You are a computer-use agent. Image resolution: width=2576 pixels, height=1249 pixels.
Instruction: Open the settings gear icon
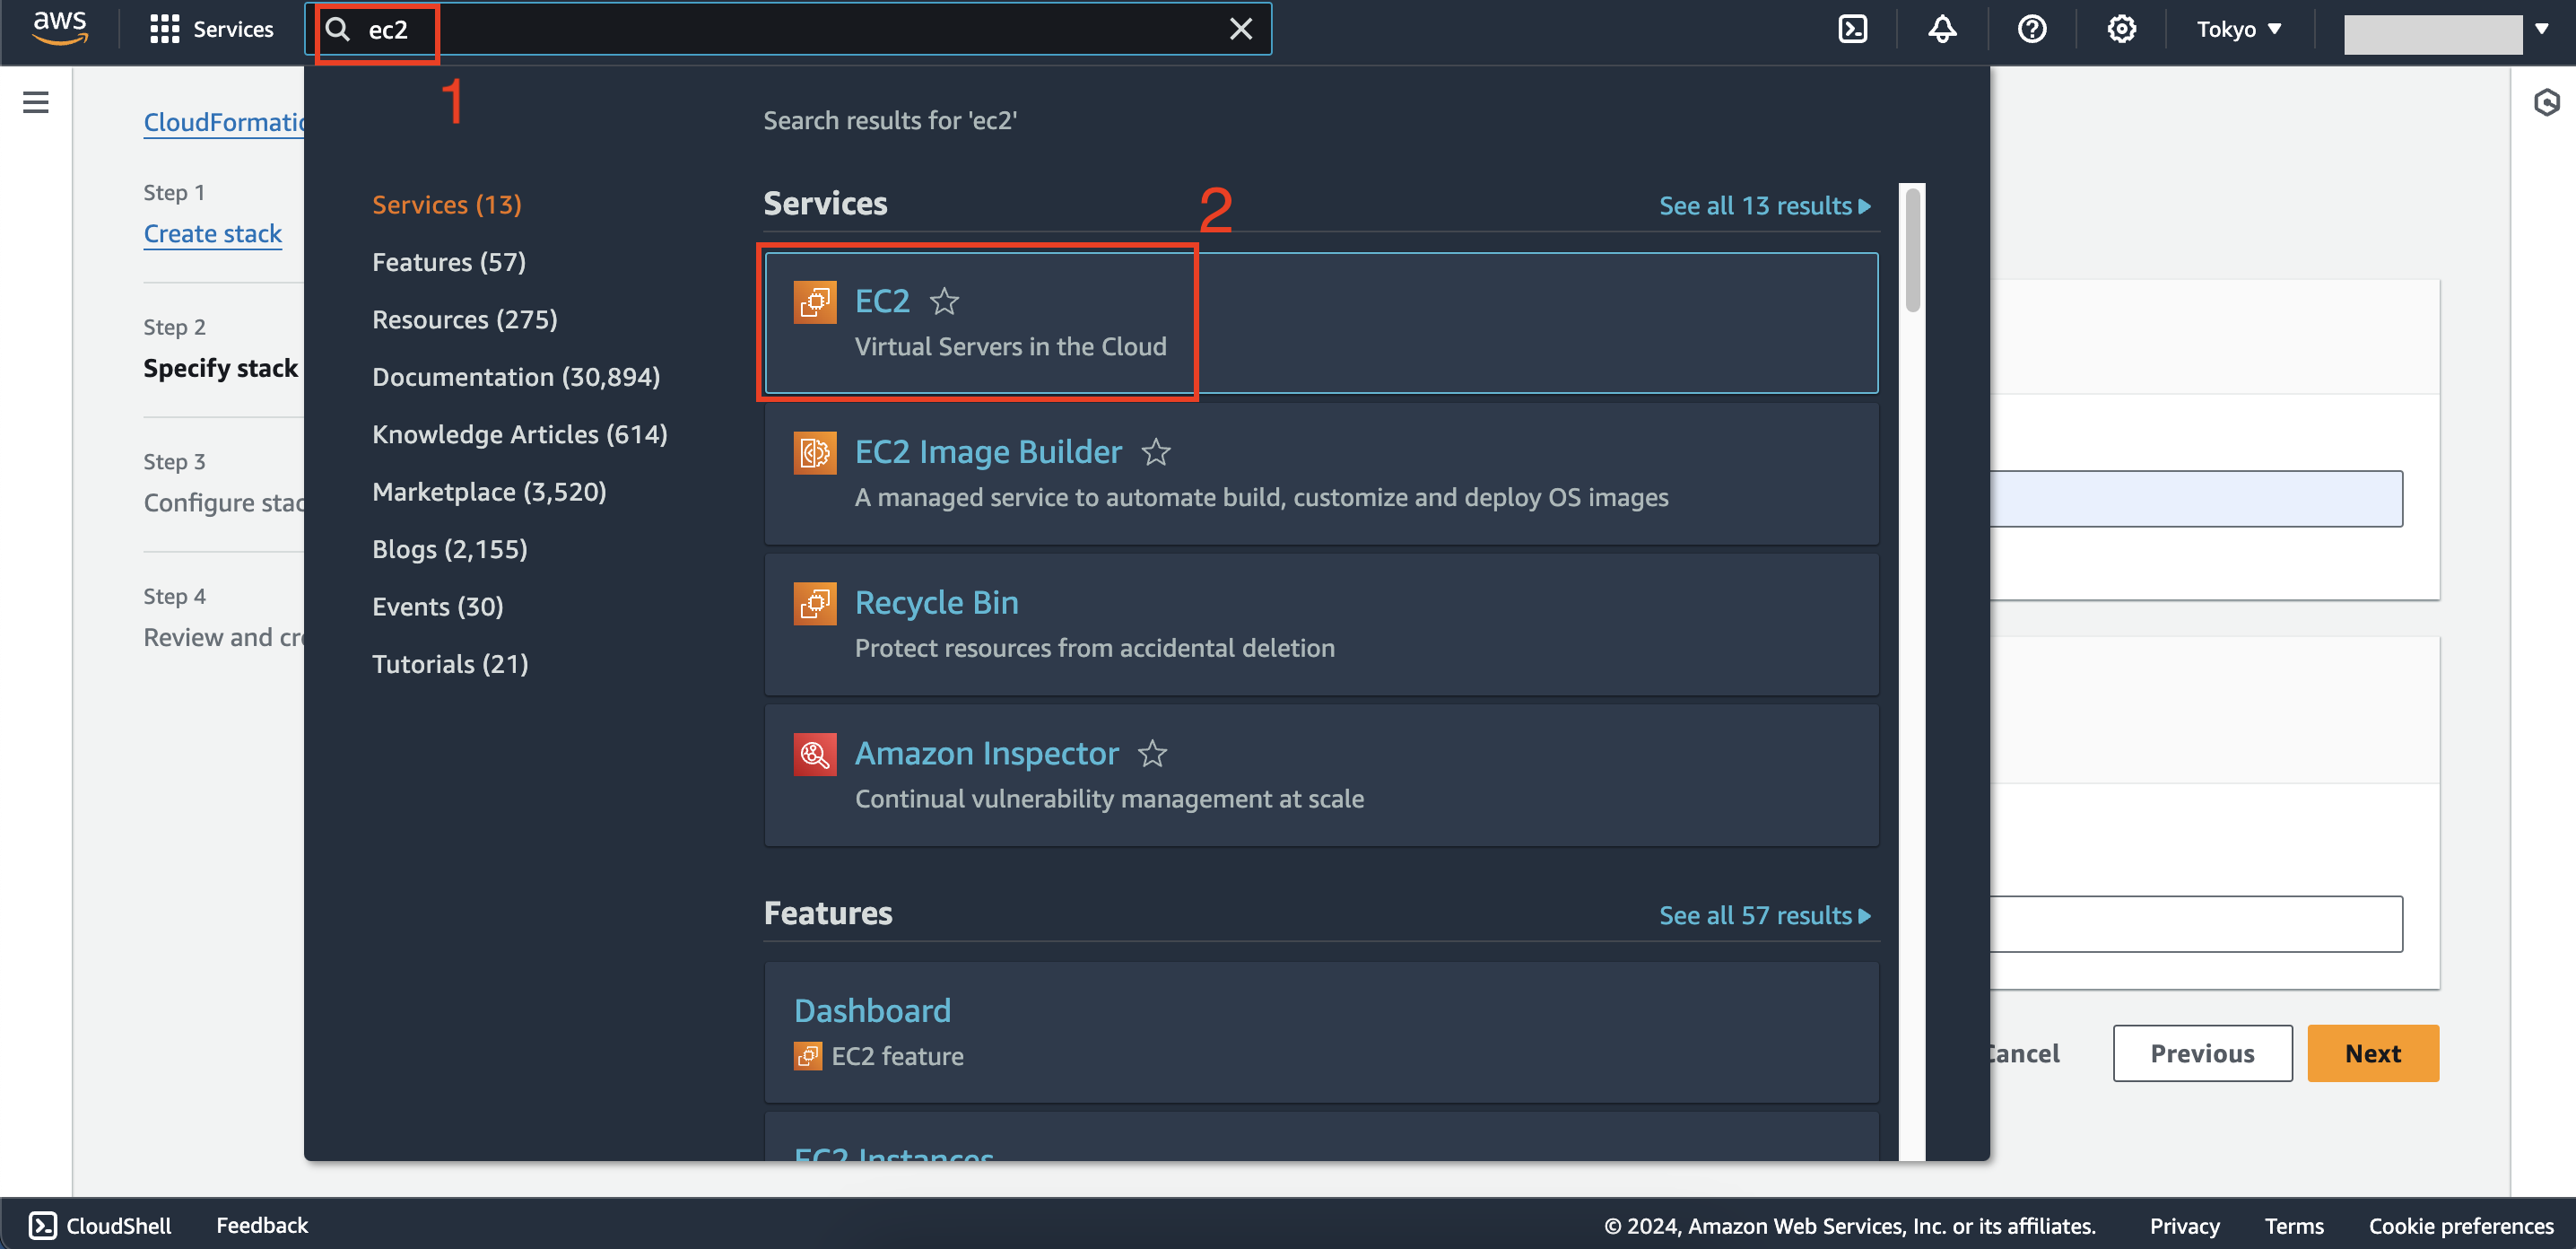pos(2121,29)
